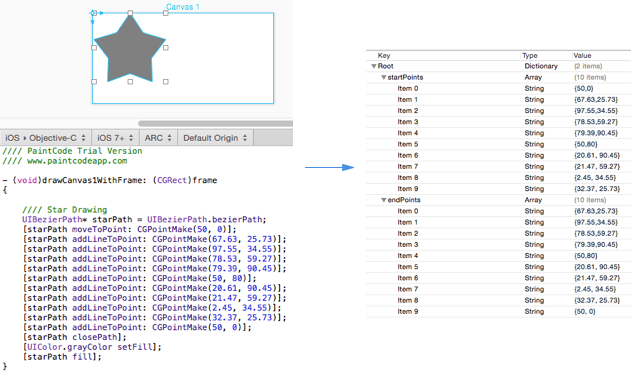Grab the star's bottom-left selection handle
Image resolution: width=636 pixels, height=372 pixels.
point(94,82)
